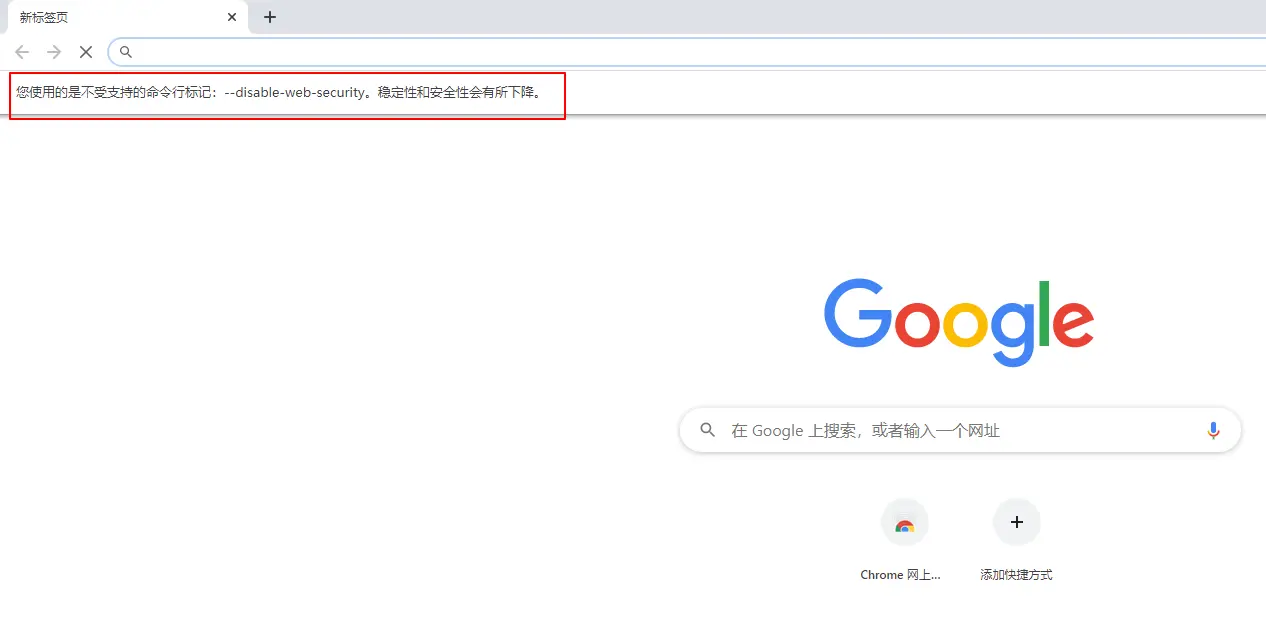Click the Chrome 网上... shortcut label

pyautogui.click(x=900, y=575)
